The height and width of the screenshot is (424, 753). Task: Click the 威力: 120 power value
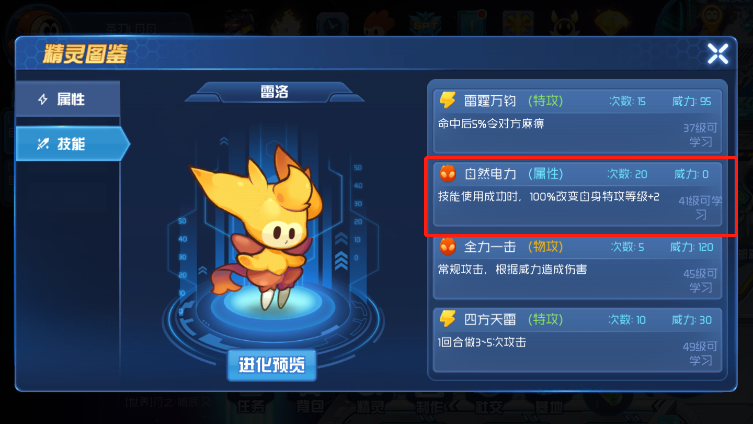pyautogui.click(x=692, y=247)
